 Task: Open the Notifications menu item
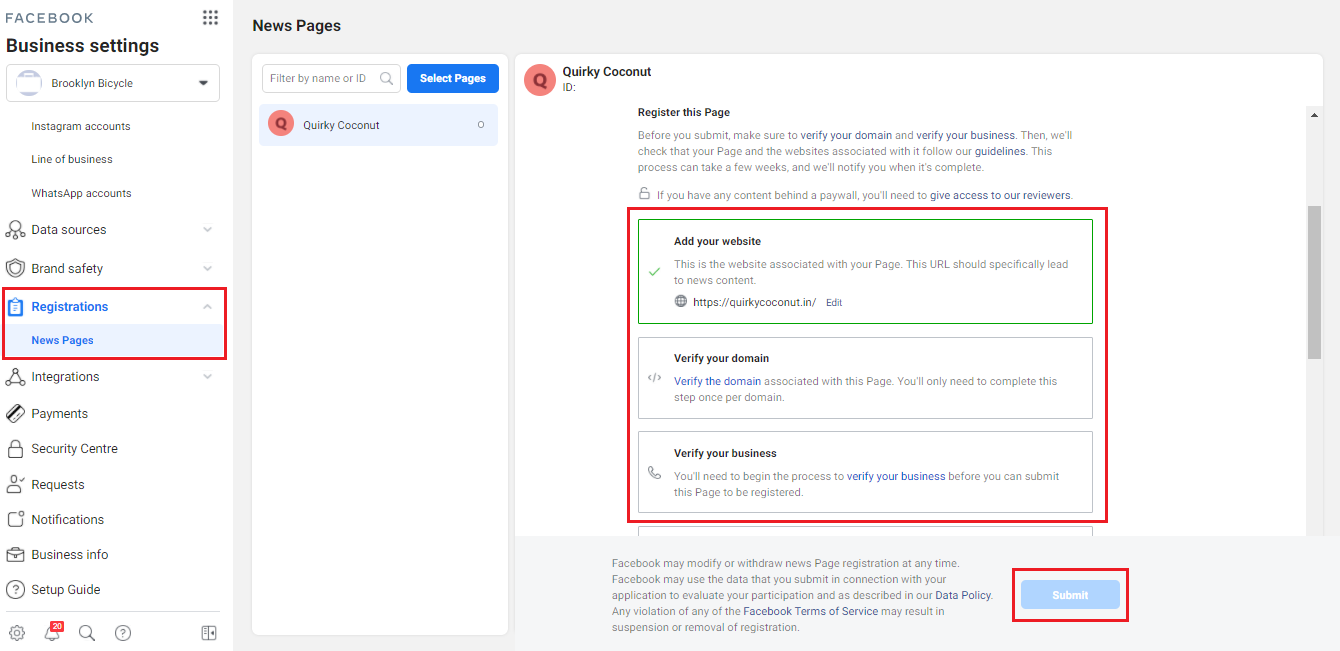click(x=67, y=519)
